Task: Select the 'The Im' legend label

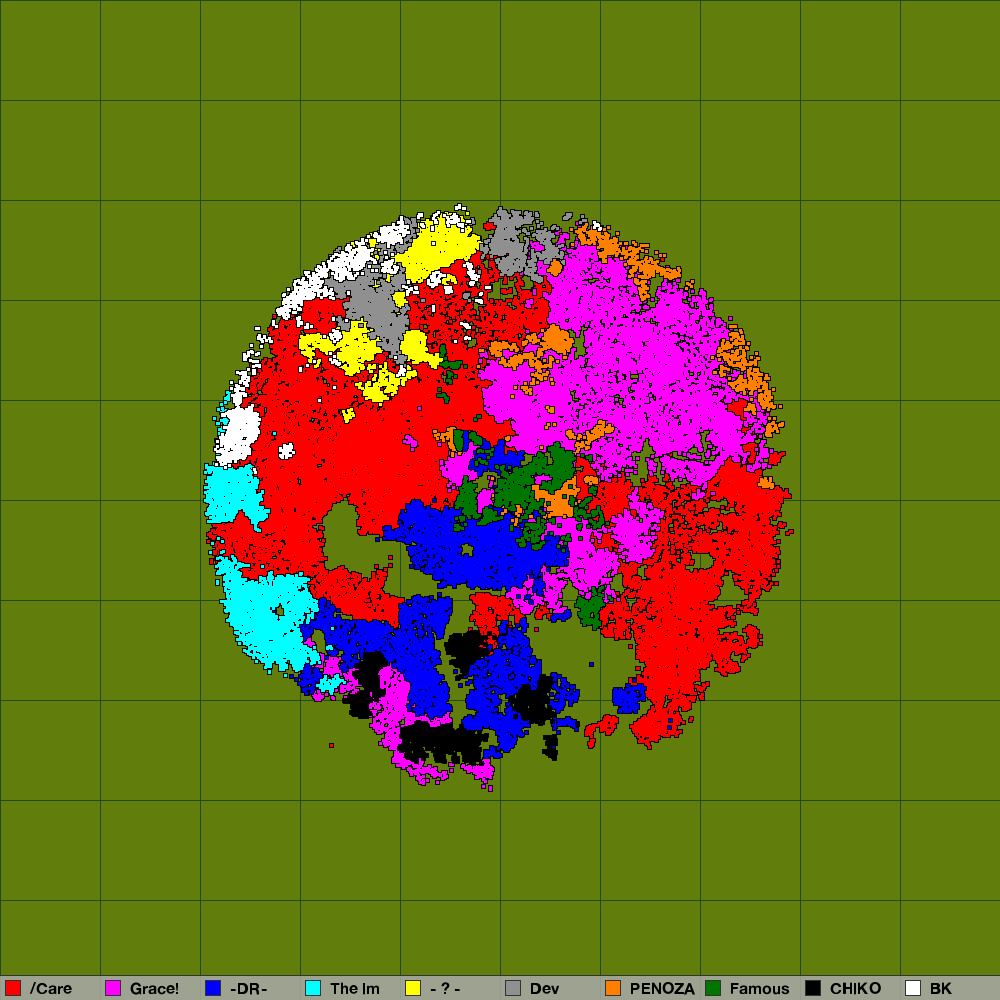Action: pos(355,989)
